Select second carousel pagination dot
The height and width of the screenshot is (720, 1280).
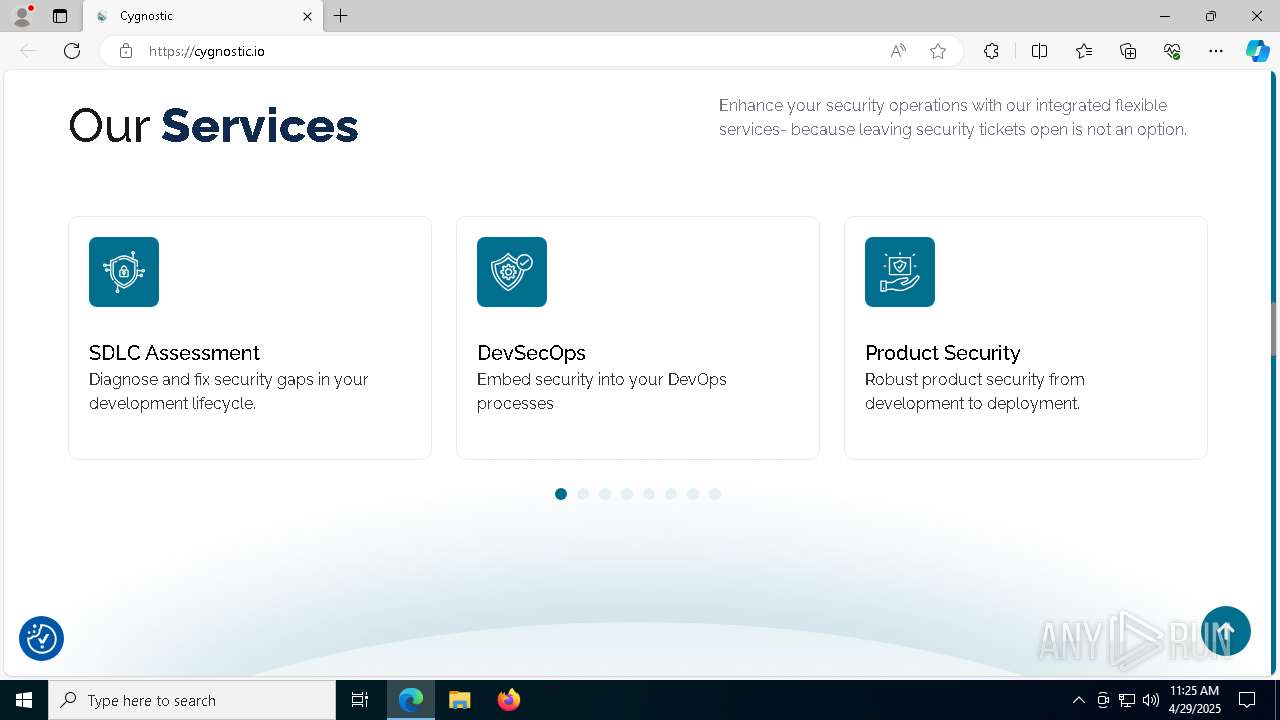583,494
